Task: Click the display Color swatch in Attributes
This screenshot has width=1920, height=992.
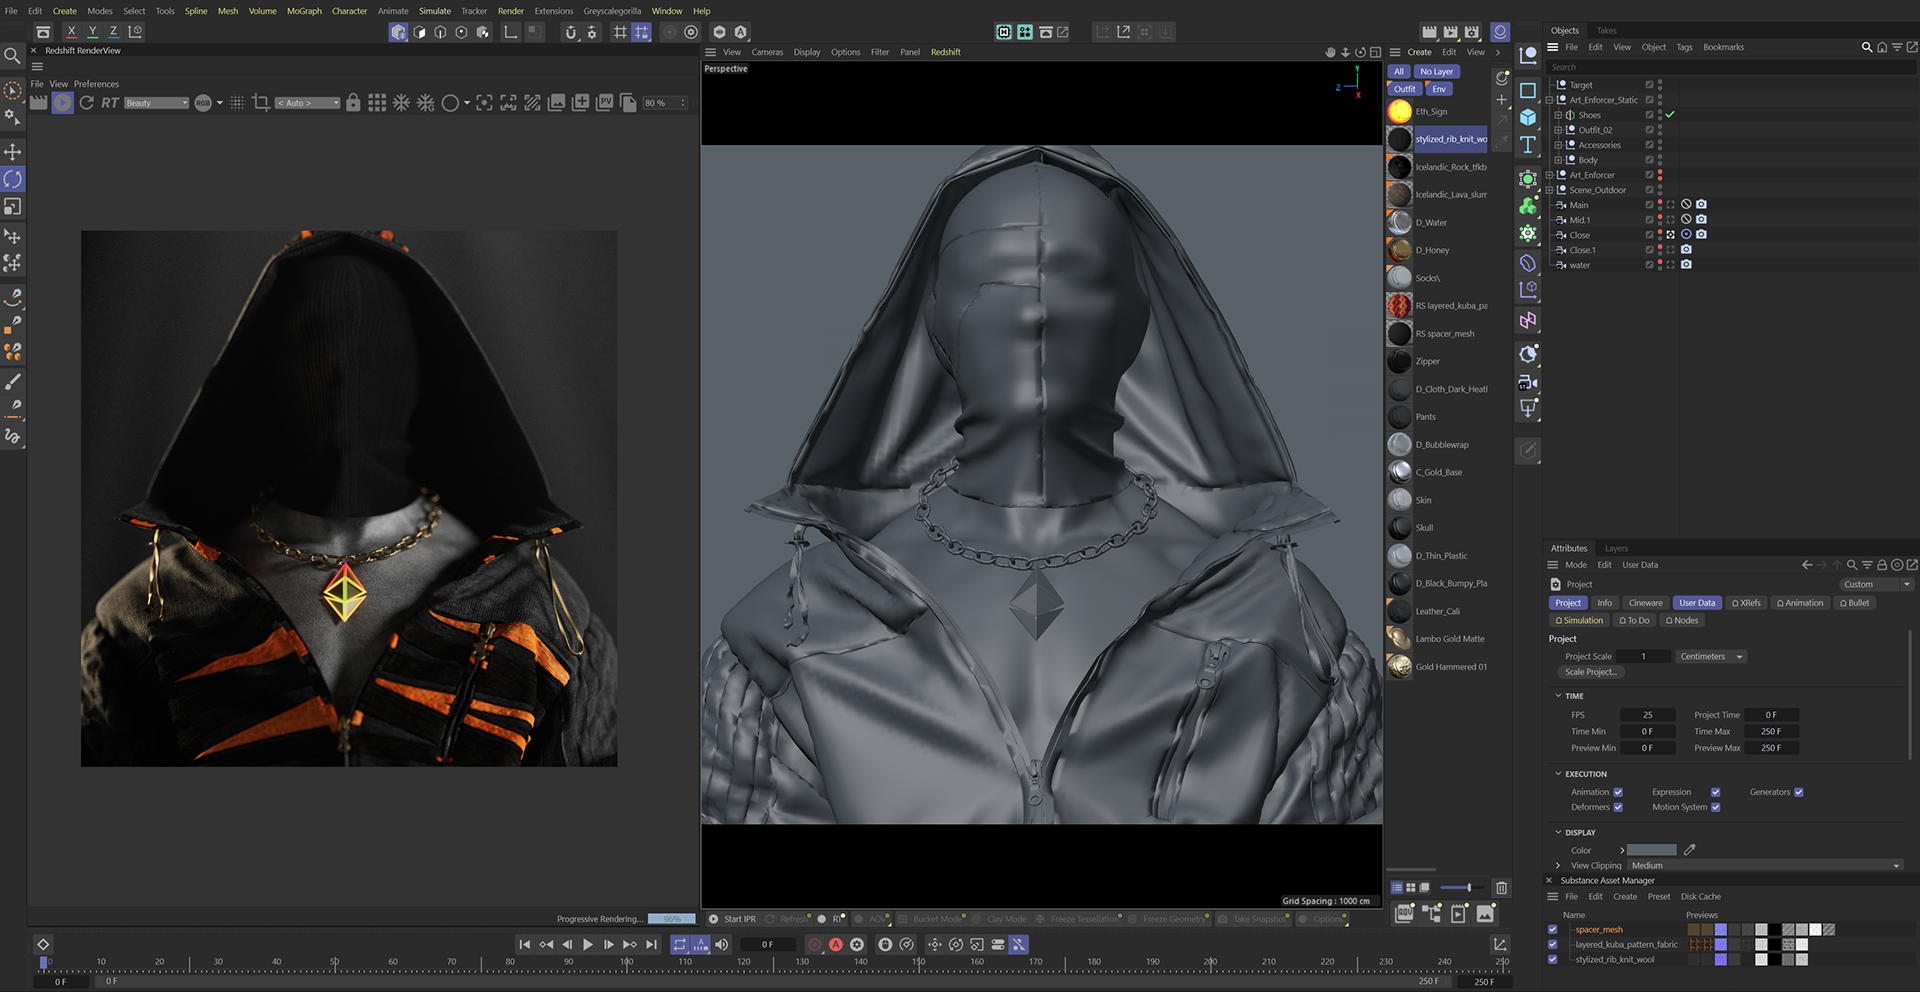Action: 1651,850
